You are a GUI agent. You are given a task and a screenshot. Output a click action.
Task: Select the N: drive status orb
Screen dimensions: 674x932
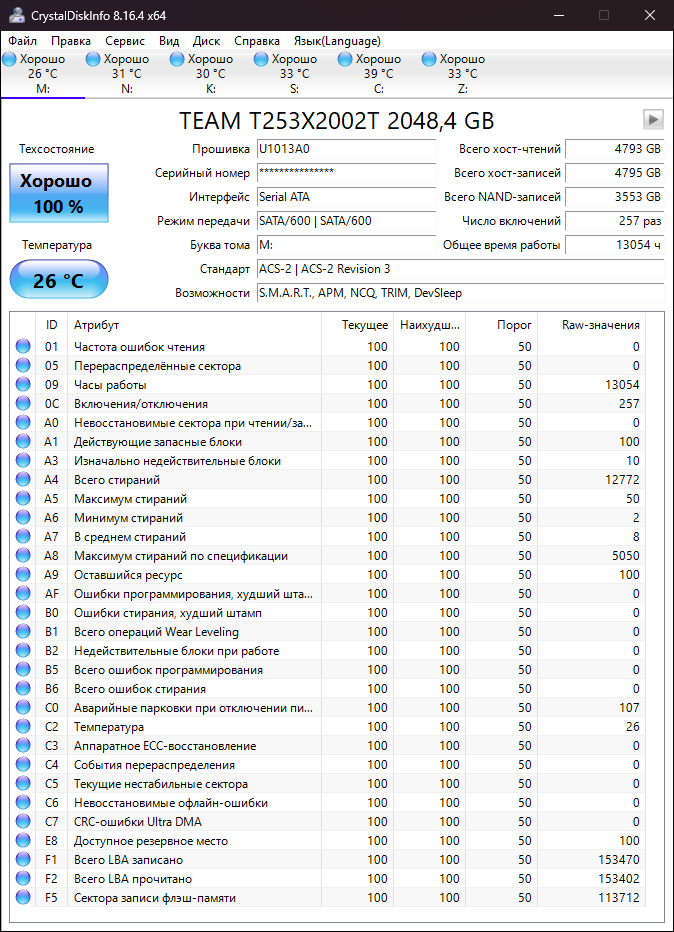93,59
